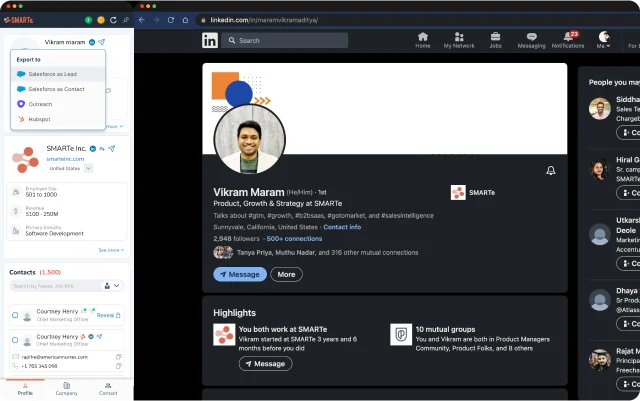Open LinkedIn Jobs
Screen dimensions: 640x401
pos(495,40)
